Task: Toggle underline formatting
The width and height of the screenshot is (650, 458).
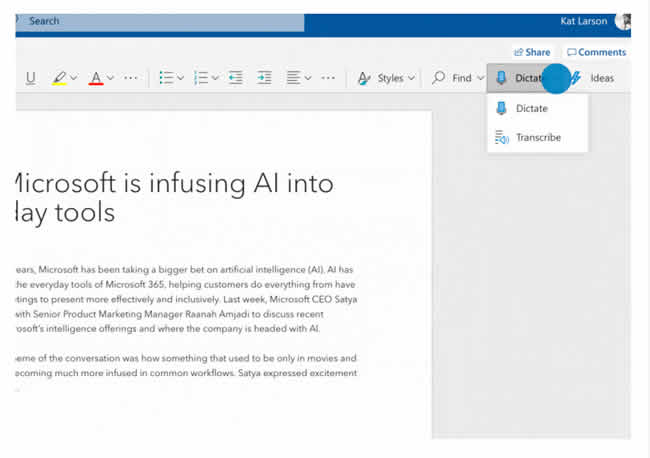Action: (31, 78)
